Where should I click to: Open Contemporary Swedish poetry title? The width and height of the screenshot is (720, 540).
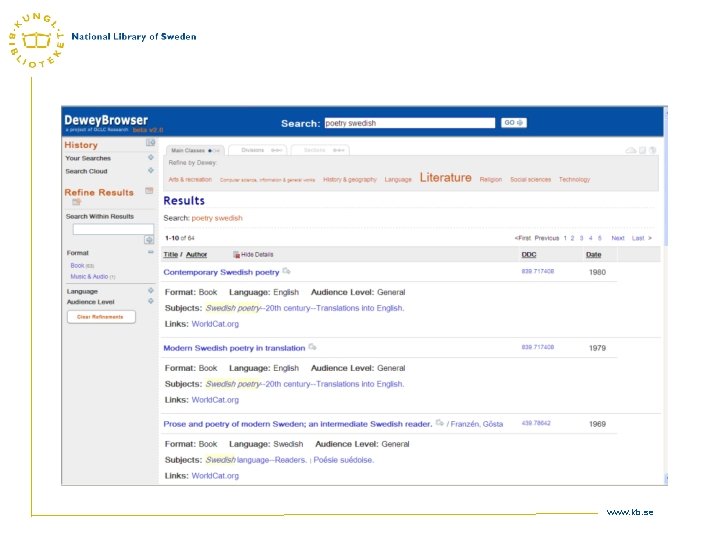(x=221, y=272)
